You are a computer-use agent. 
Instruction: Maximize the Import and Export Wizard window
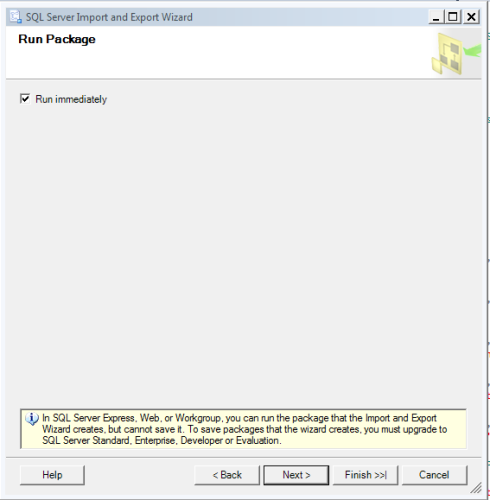coord(453,17)
